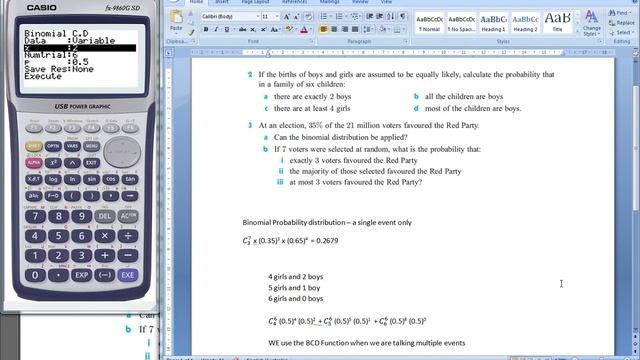
Task: Apply the Title style
Action: (558, 23)
